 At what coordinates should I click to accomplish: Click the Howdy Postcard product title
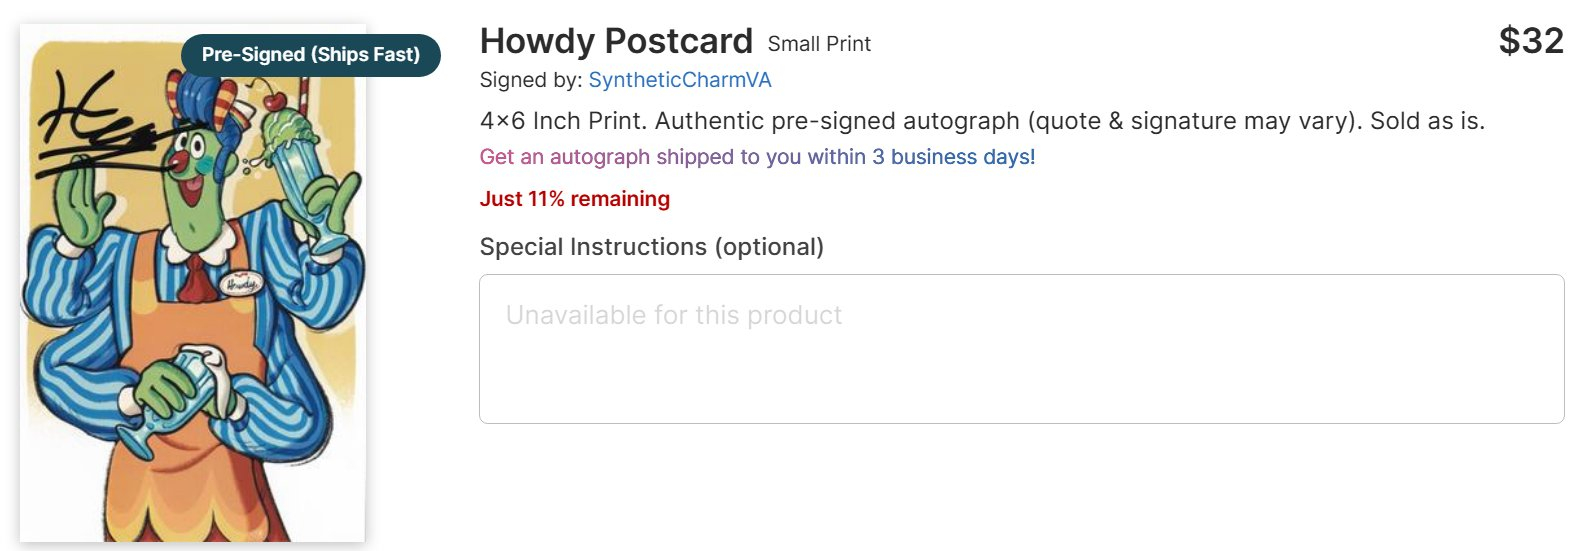[x=616, y=41]
